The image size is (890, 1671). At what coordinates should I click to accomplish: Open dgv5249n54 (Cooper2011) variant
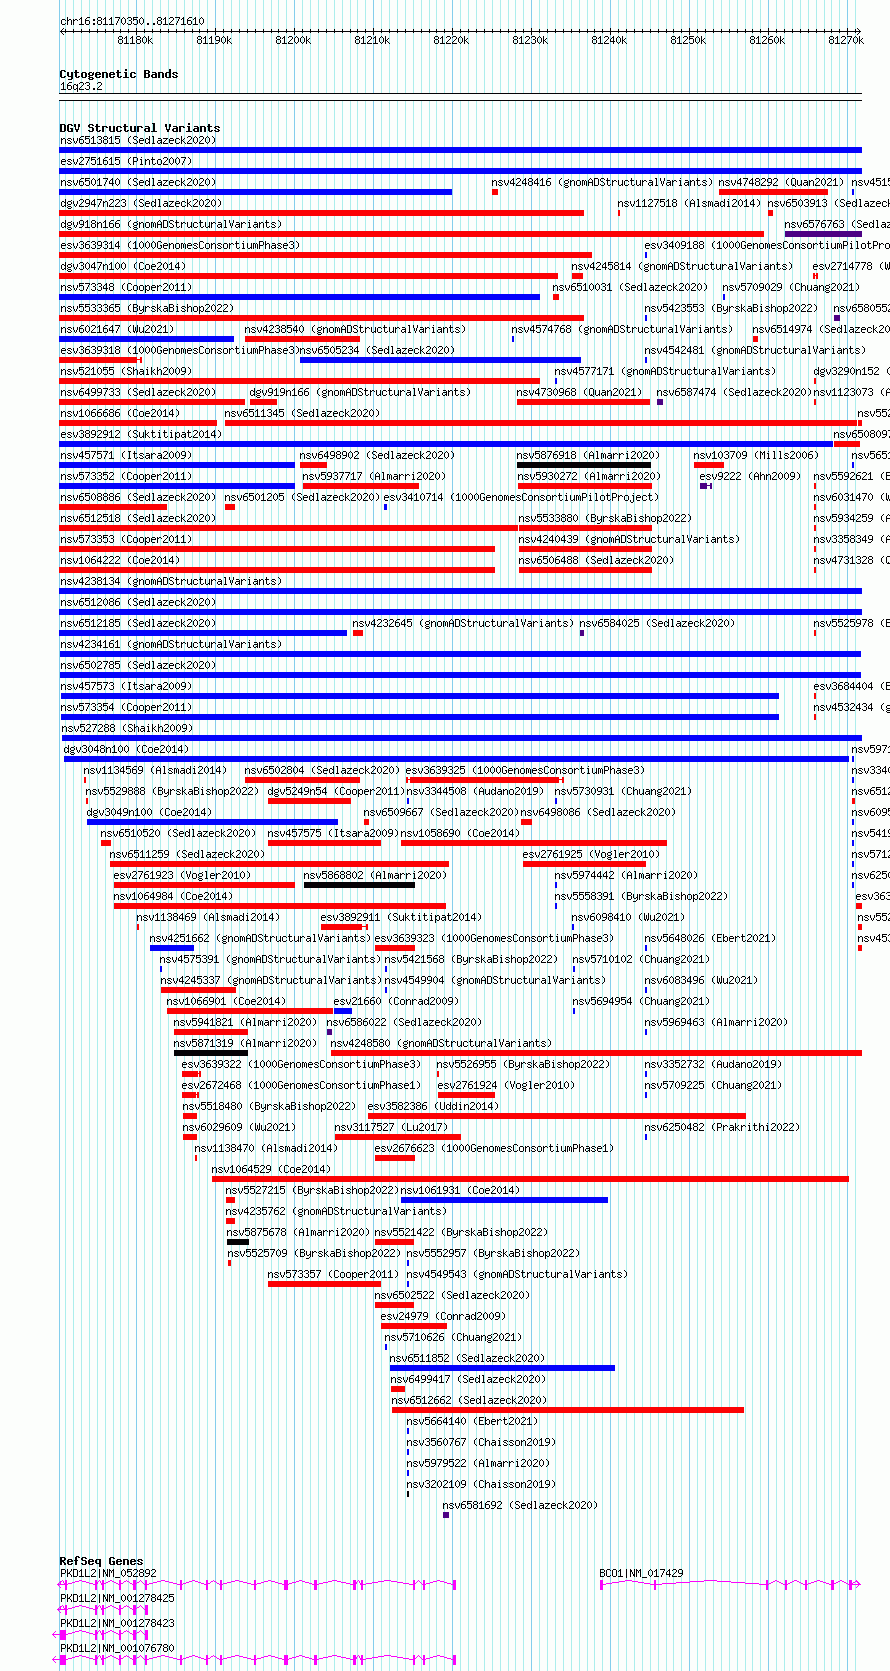(x=336, y=792)
